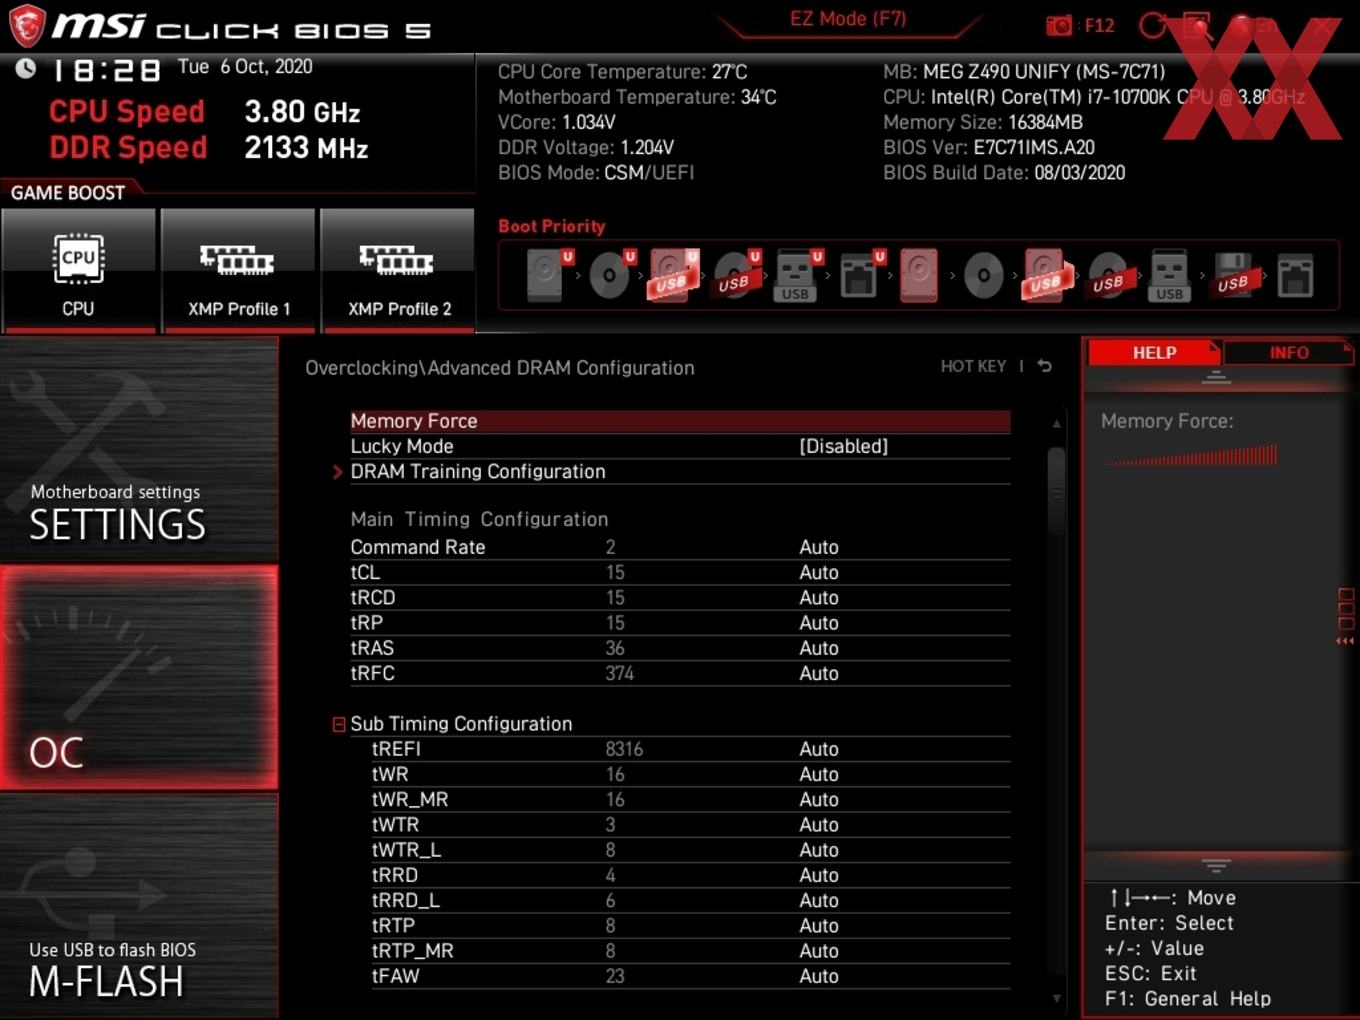The image size is (1360, 1020).
Task: Switch to EZ Mode (F7)
Action: 848,19
